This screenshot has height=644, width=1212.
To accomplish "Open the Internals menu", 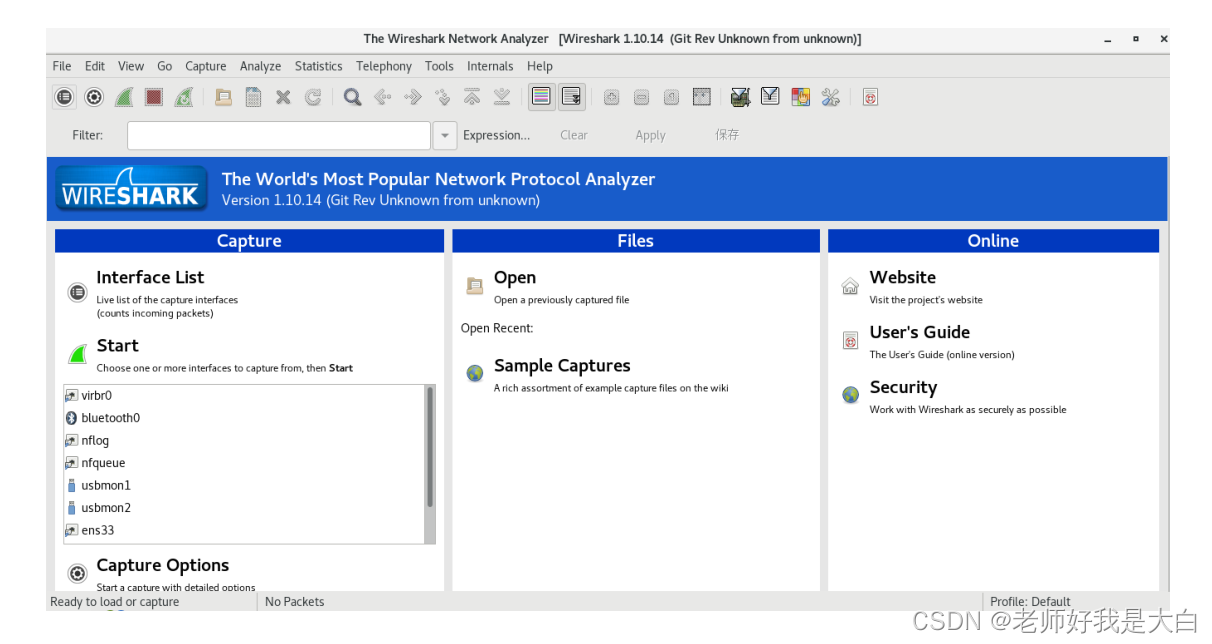I will point(490,66).
